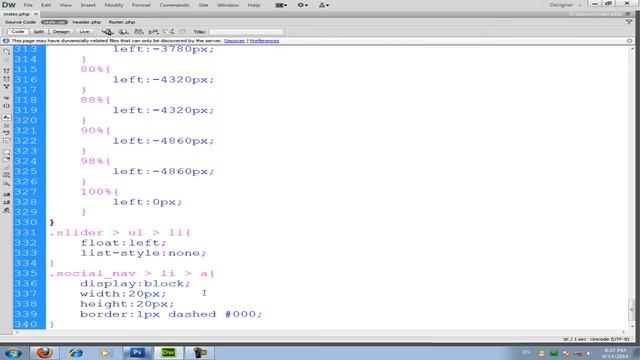Click the Discover link in info bar
Screen dimensions: 640x360
coord(234,41)
